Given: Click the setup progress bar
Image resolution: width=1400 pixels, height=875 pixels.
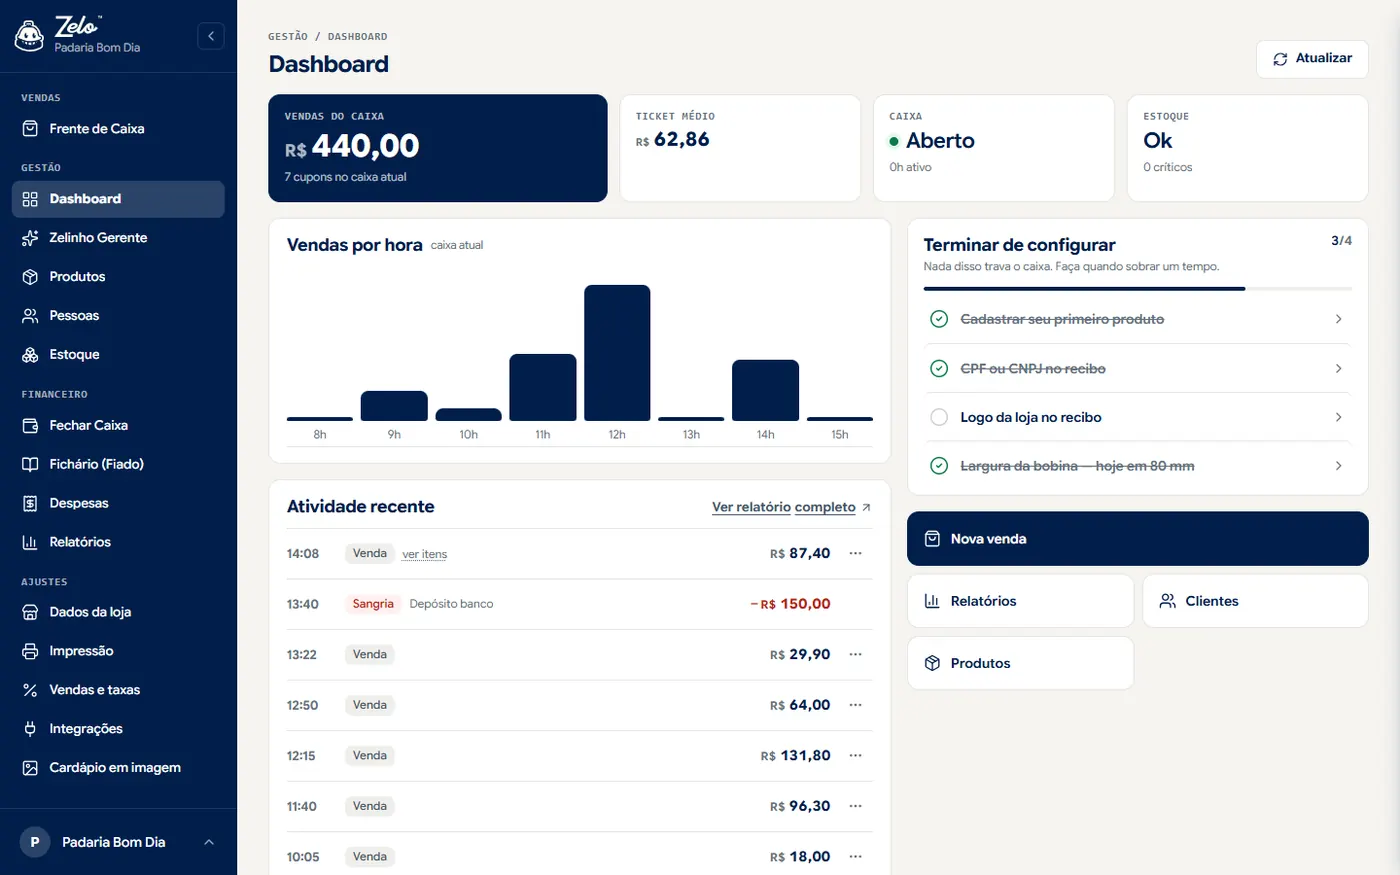Looking at the screenshot, I should pyautogui.click(x=1137, y=289).
